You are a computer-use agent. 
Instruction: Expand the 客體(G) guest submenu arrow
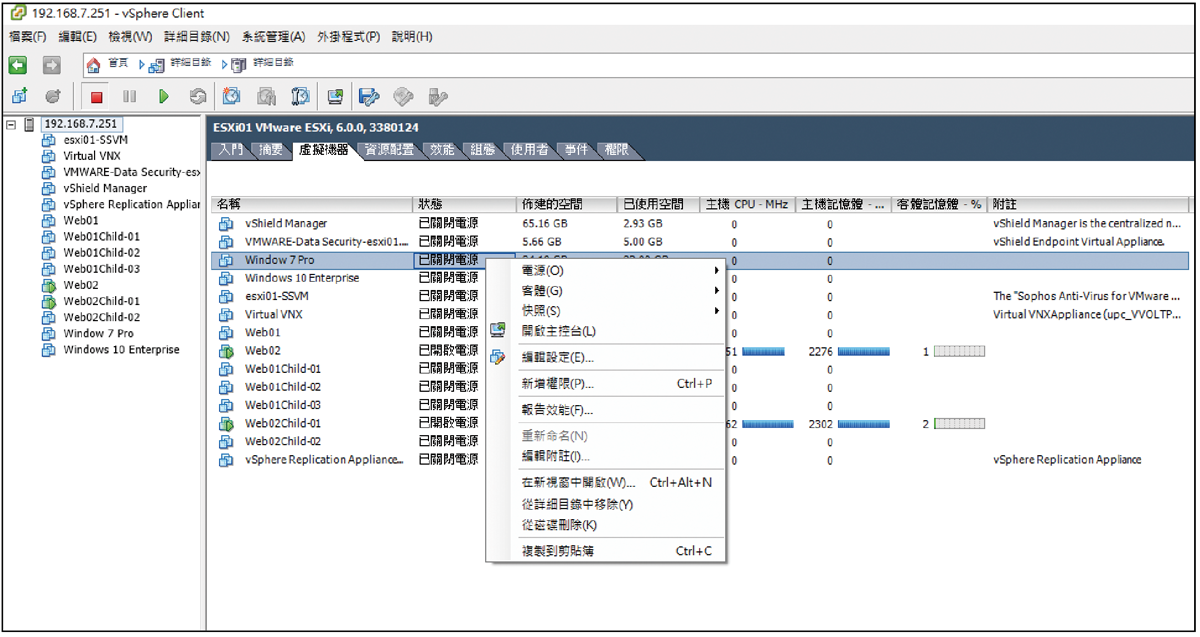click(716, 291)
